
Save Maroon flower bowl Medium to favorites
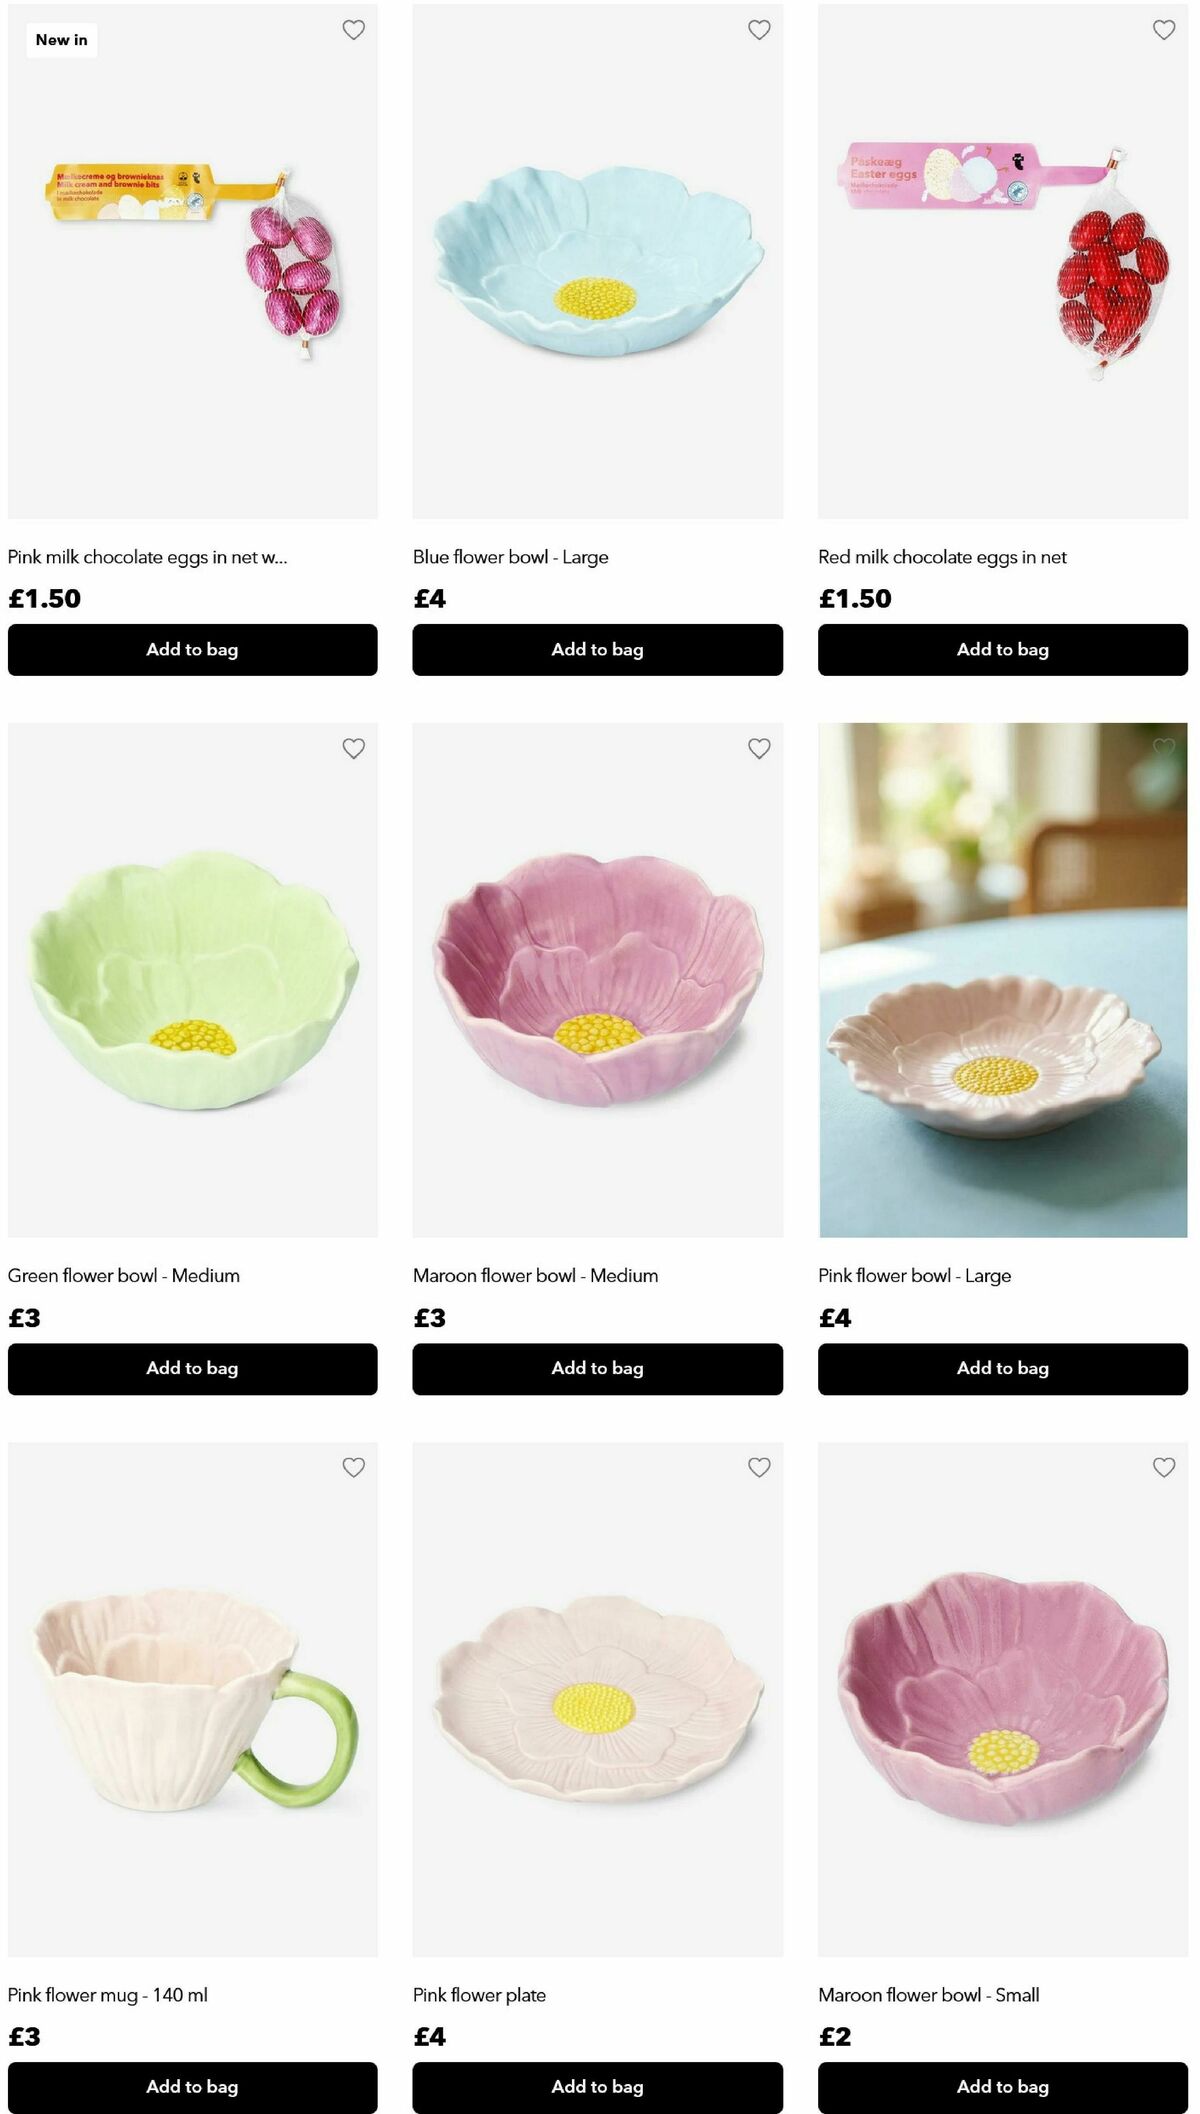(759, 748)
